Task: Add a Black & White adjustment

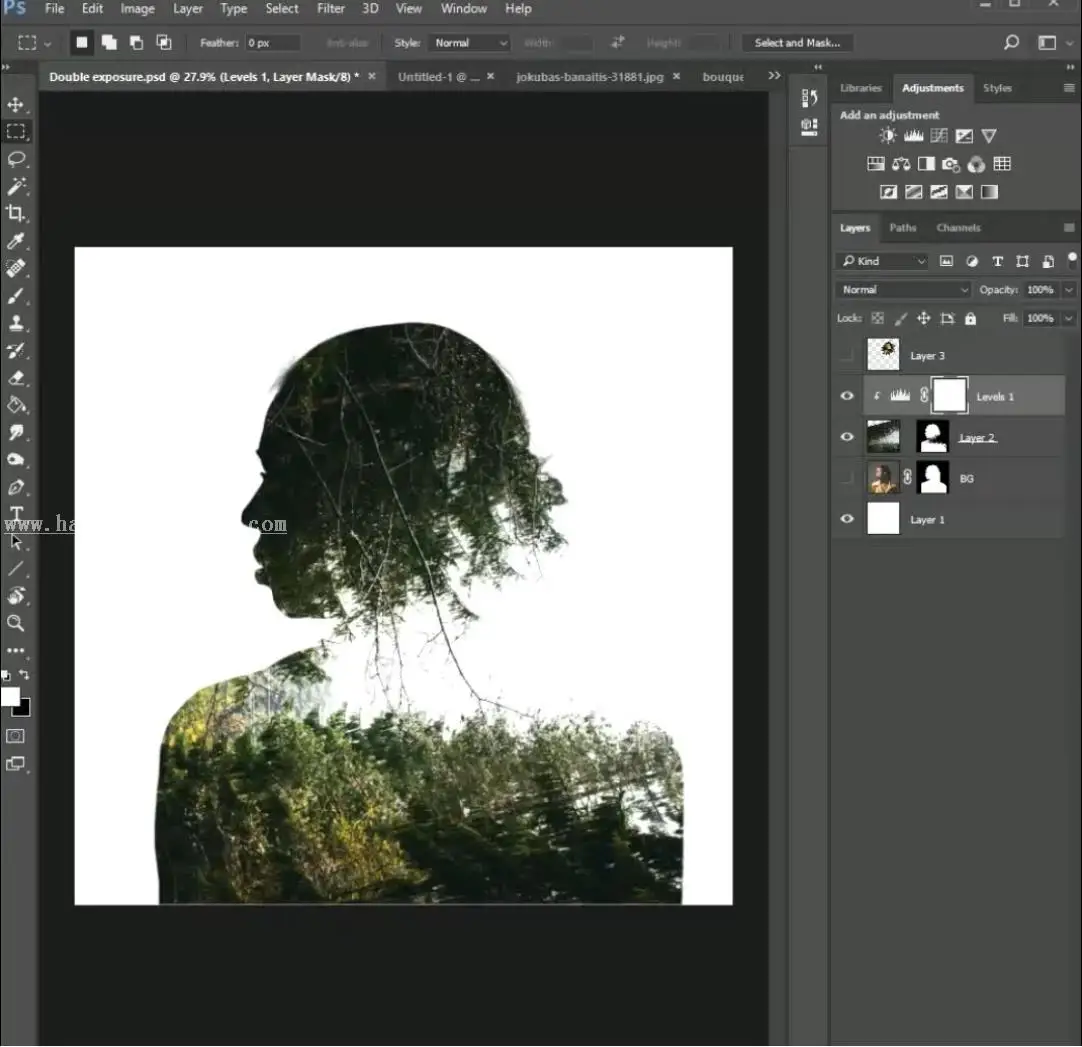Action: click(926, 164)
